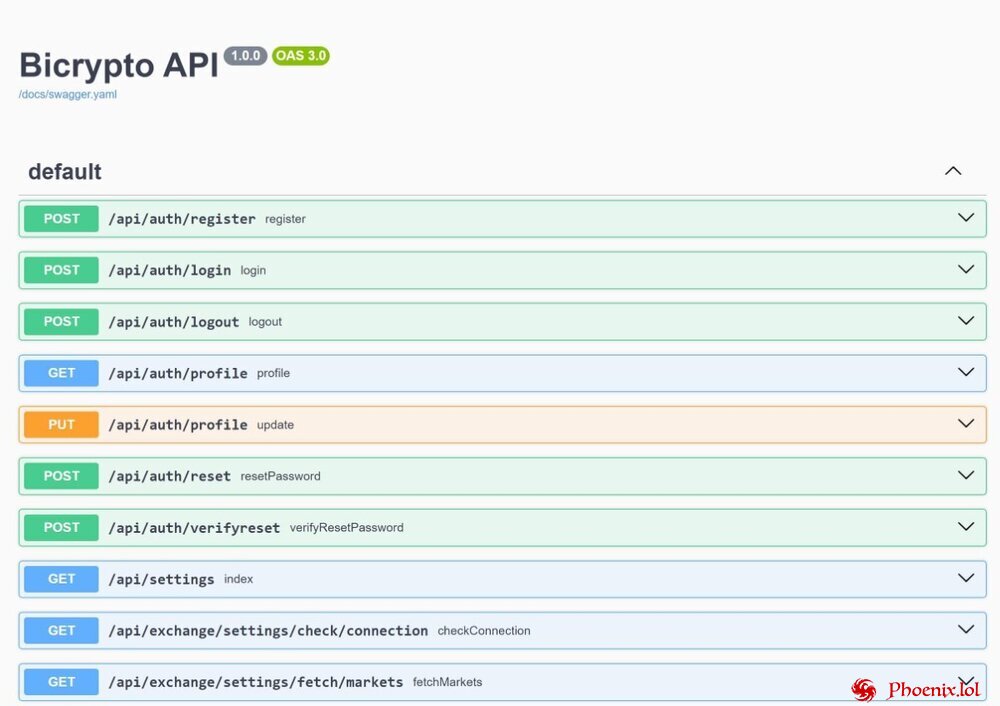Click the POST badge for /api/auth/logout
This screenshot has height=706, width=1000.
pos(61,322)
